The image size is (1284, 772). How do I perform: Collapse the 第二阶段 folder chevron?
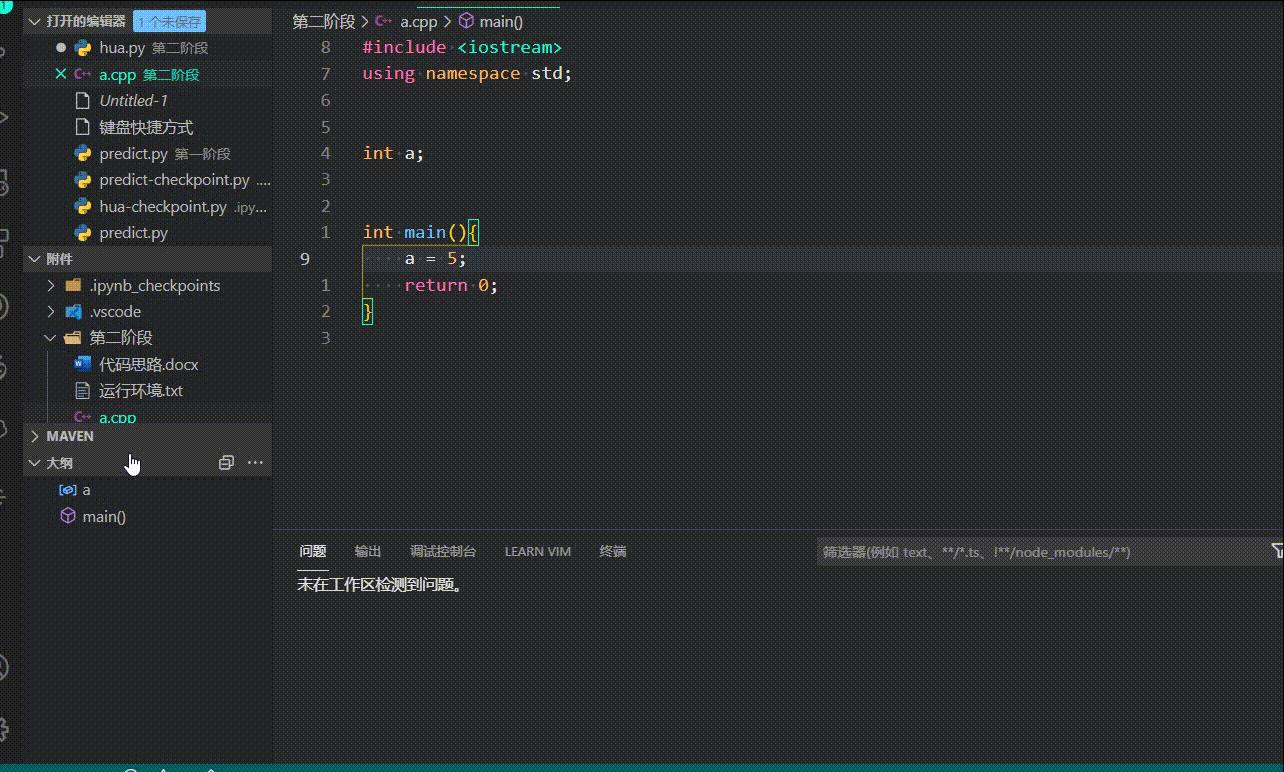pyautogui.click(x=52, y=338)
